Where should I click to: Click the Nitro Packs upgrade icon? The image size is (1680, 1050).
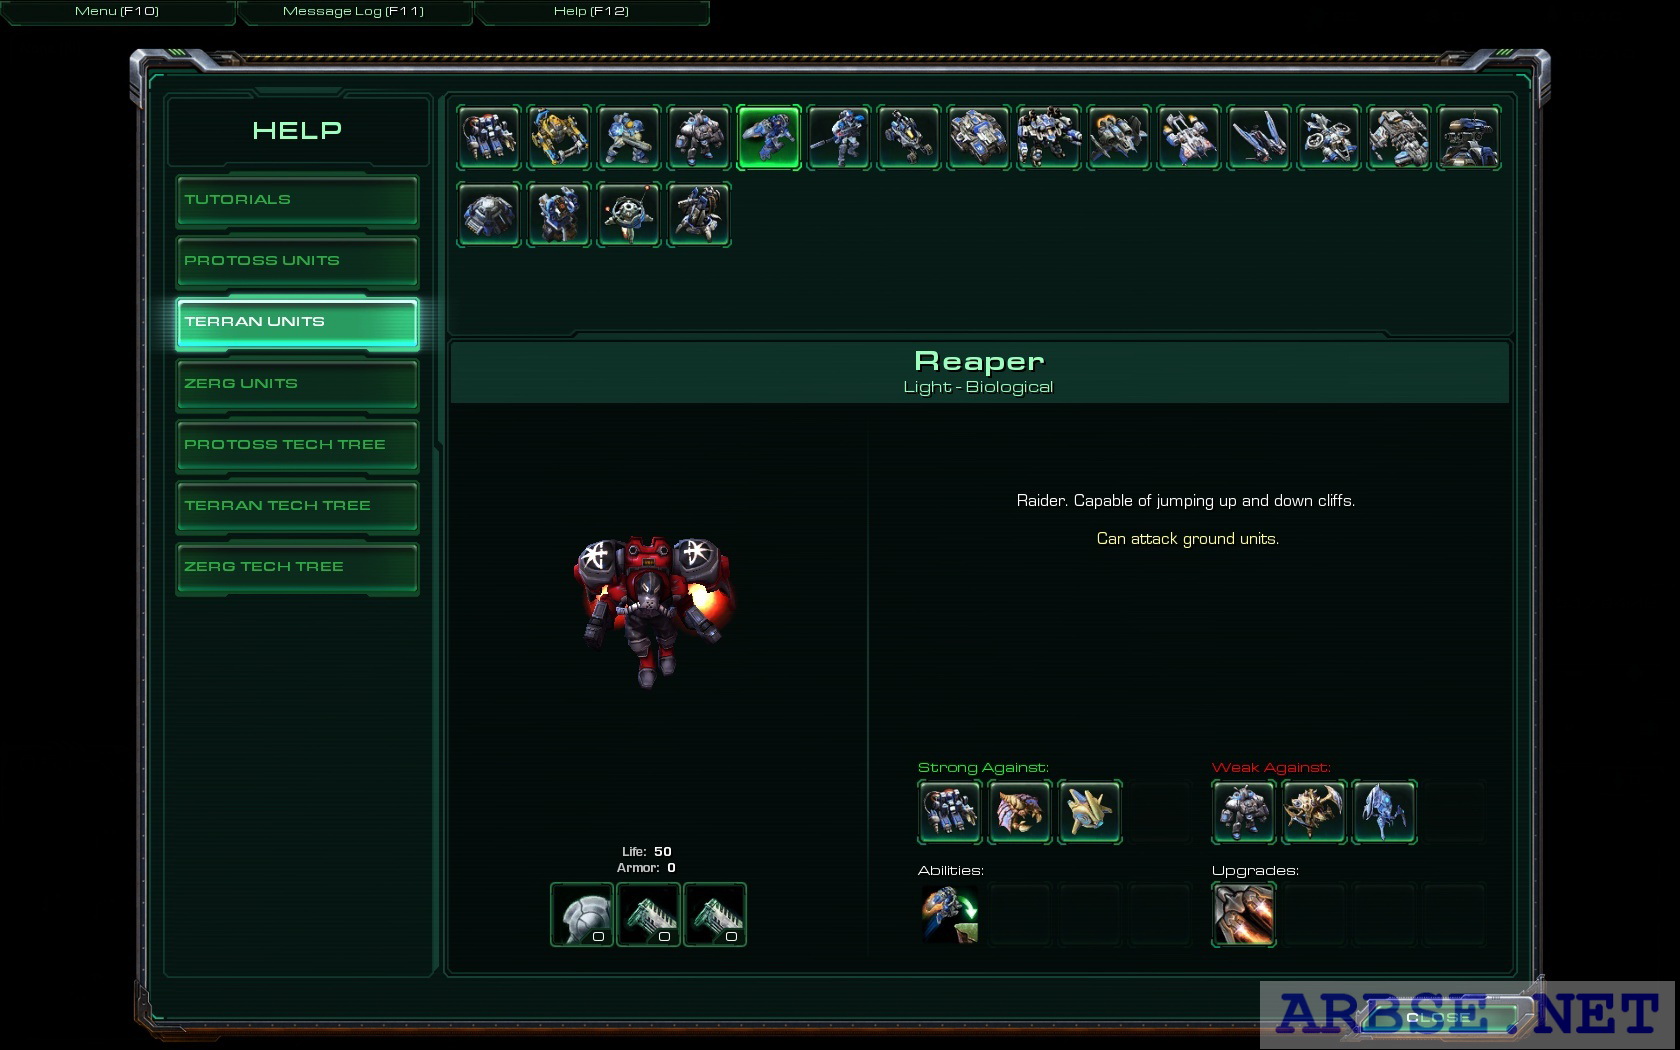[x=1243, y=914]
